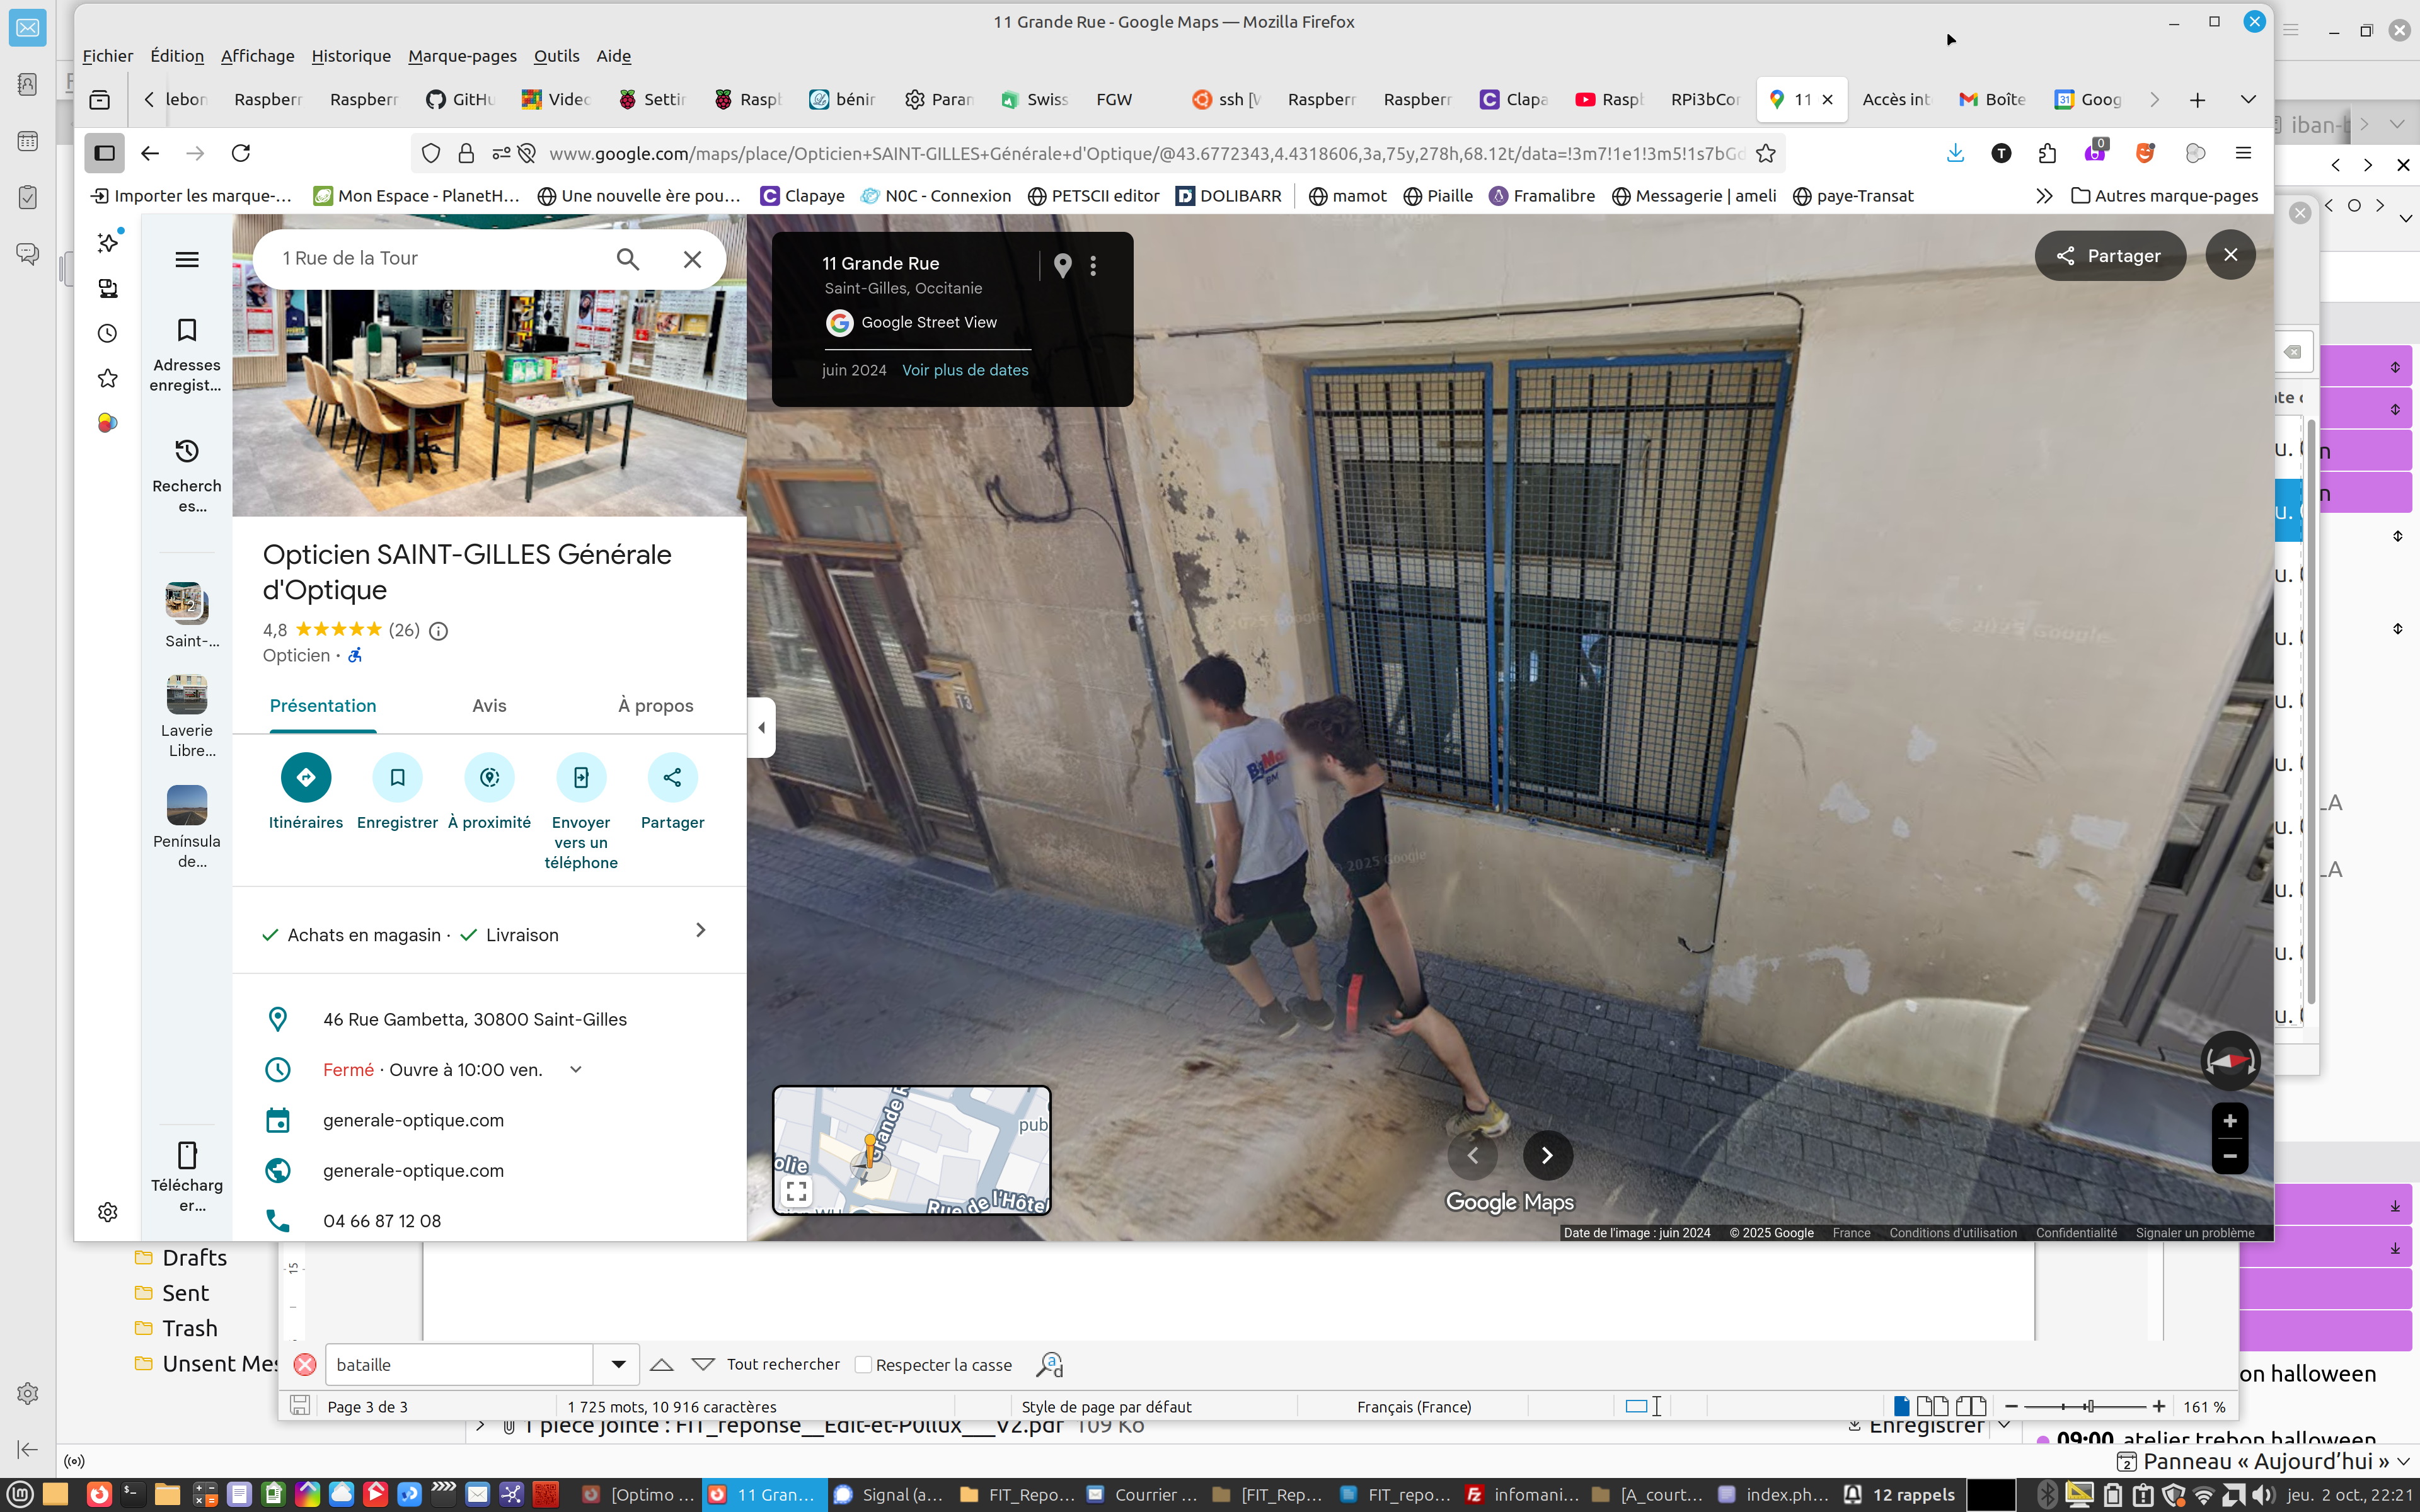
Task: Expand Achats en magasin services chevron
Action: pos(700,930)
